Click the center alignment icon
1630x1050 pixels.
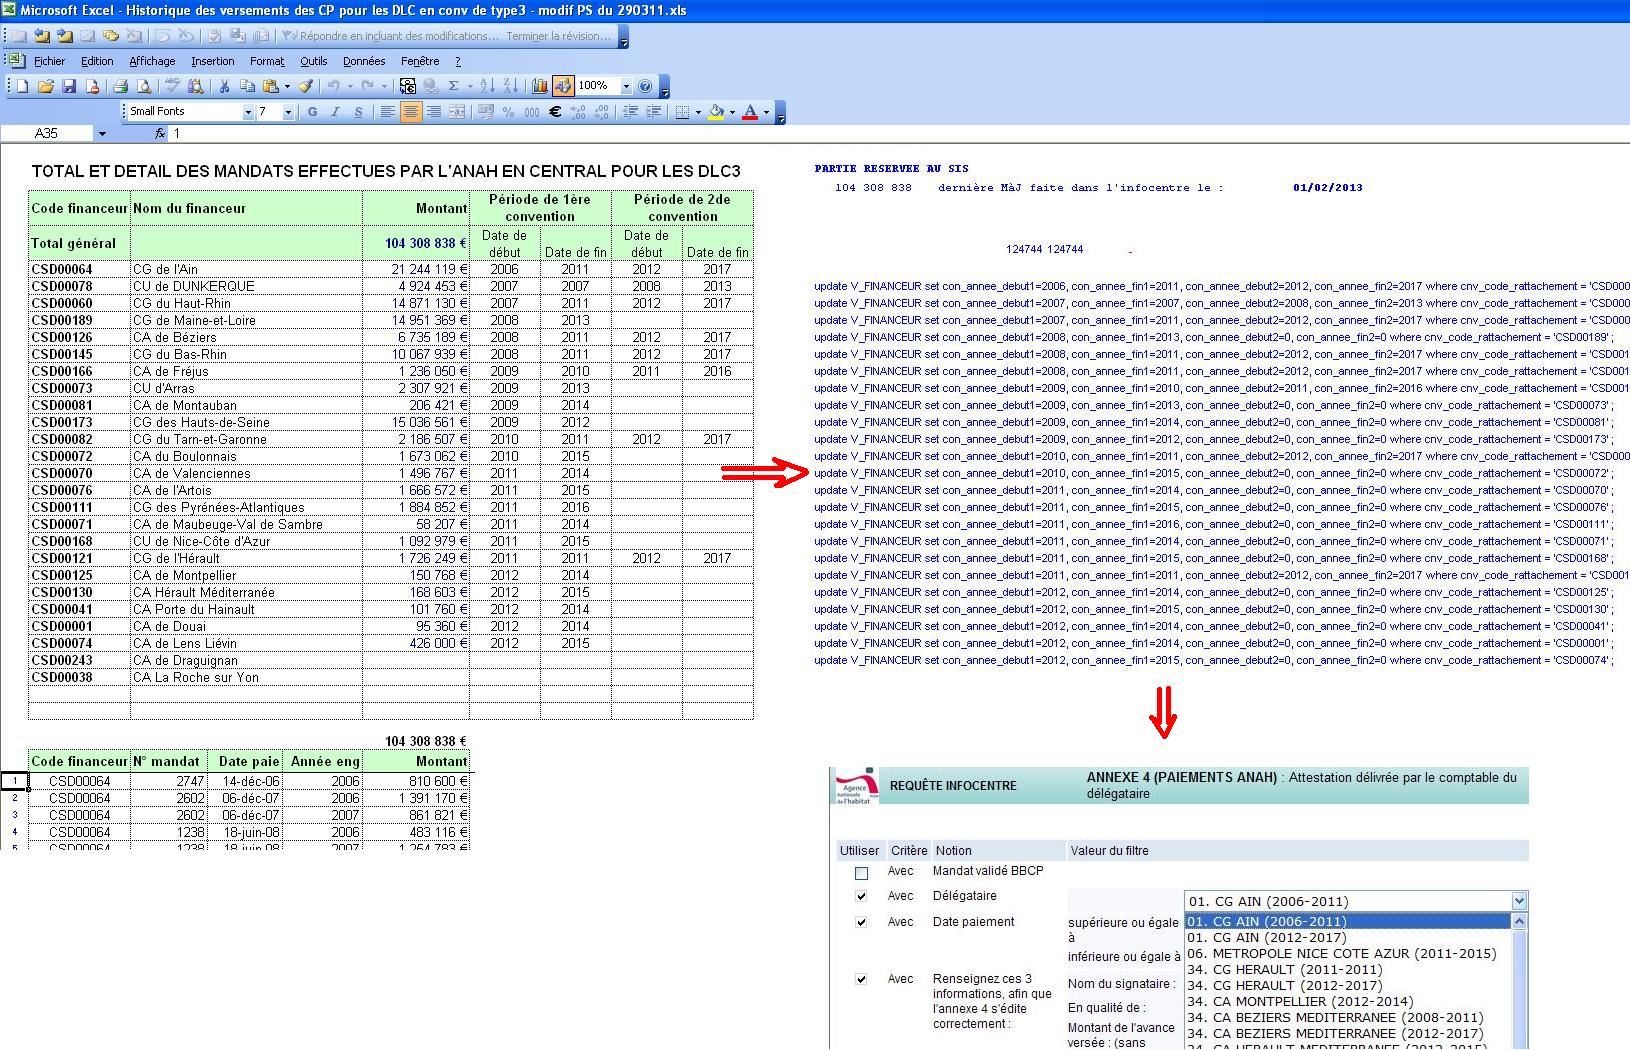pyautogui.click(x=411, y=112)
